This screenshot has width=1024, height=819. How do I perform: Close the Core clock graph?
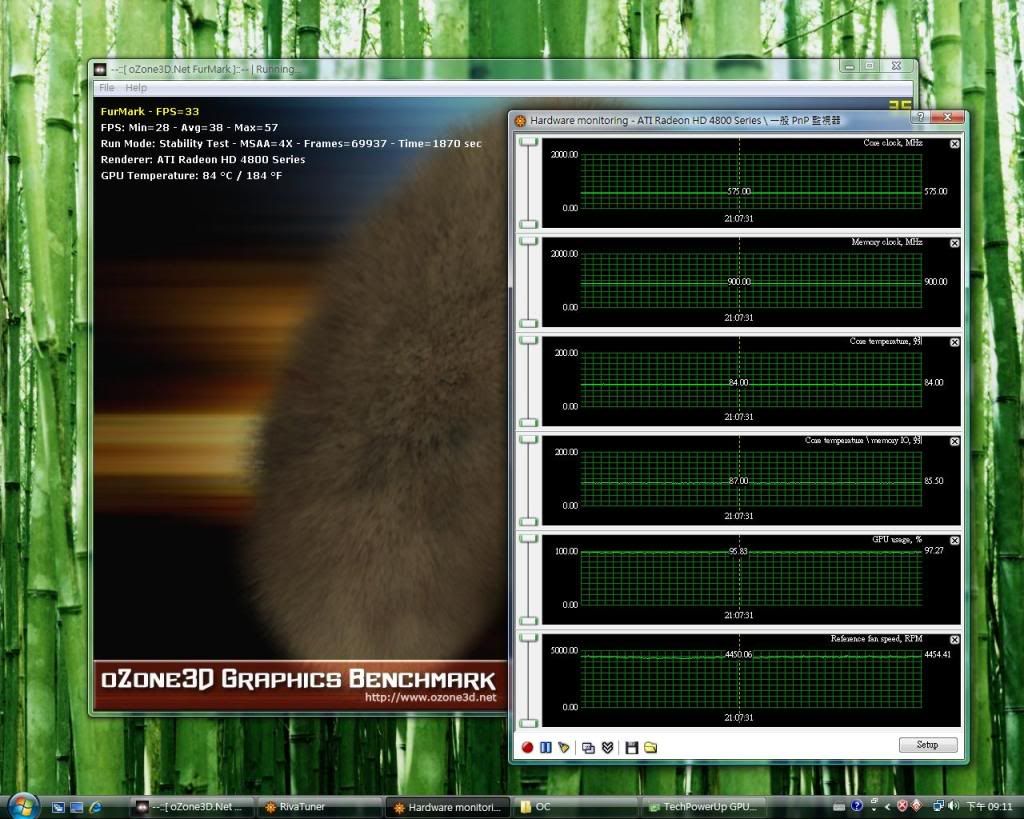point(955,144)
